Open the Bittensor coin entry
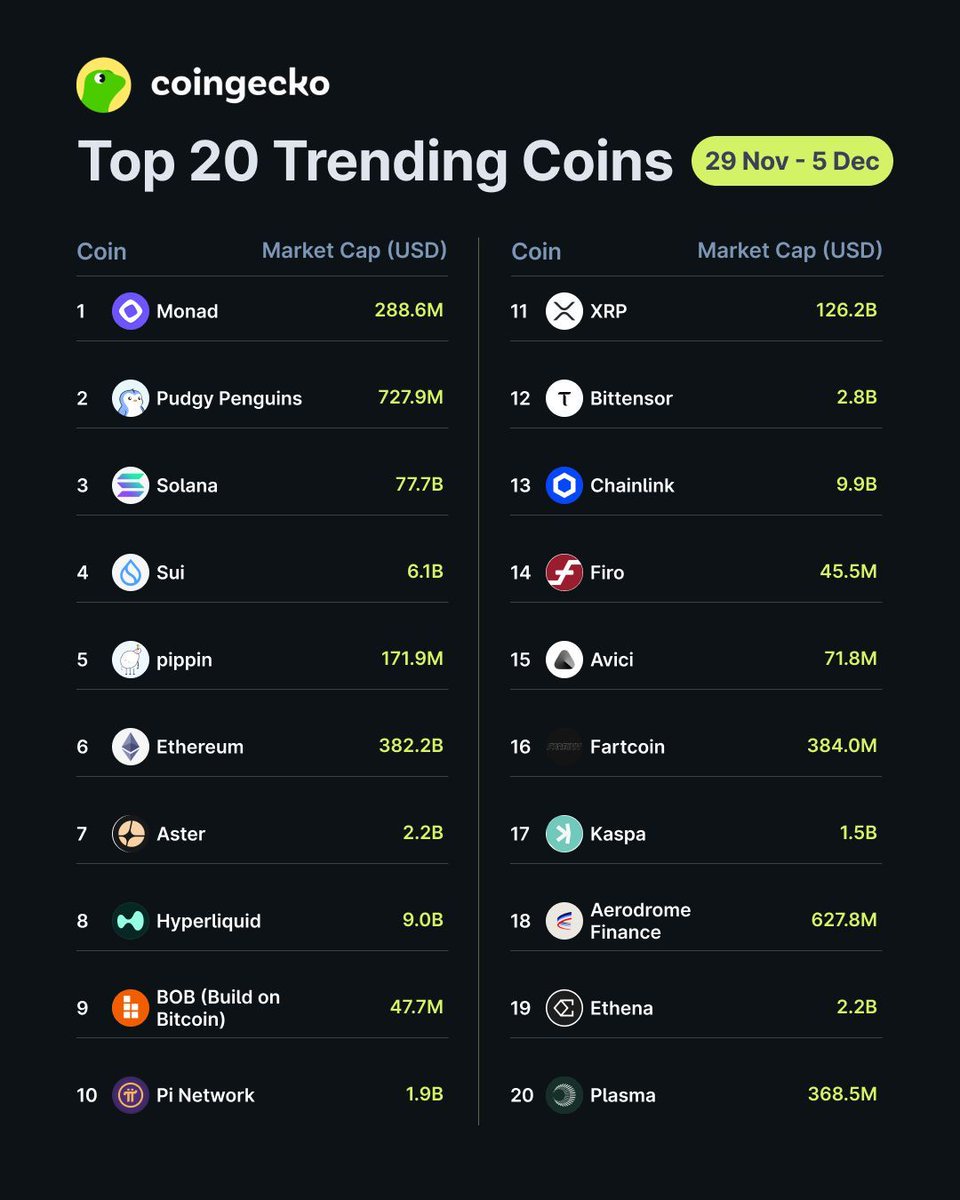Image resolution: width=960 pixels, height=1200 pixels. [630, 398]
